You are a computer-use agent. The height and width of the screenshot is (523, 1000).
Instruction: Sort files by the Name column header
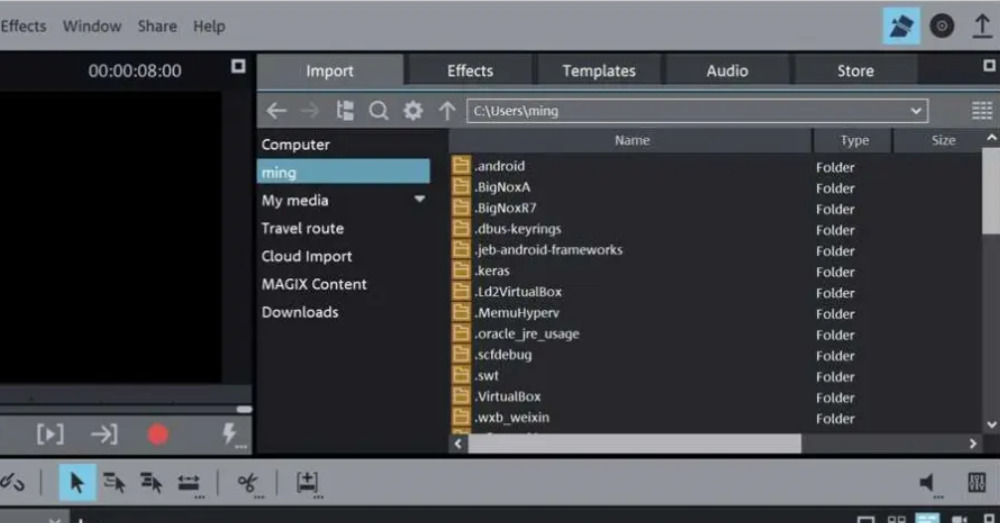(631, 140)
